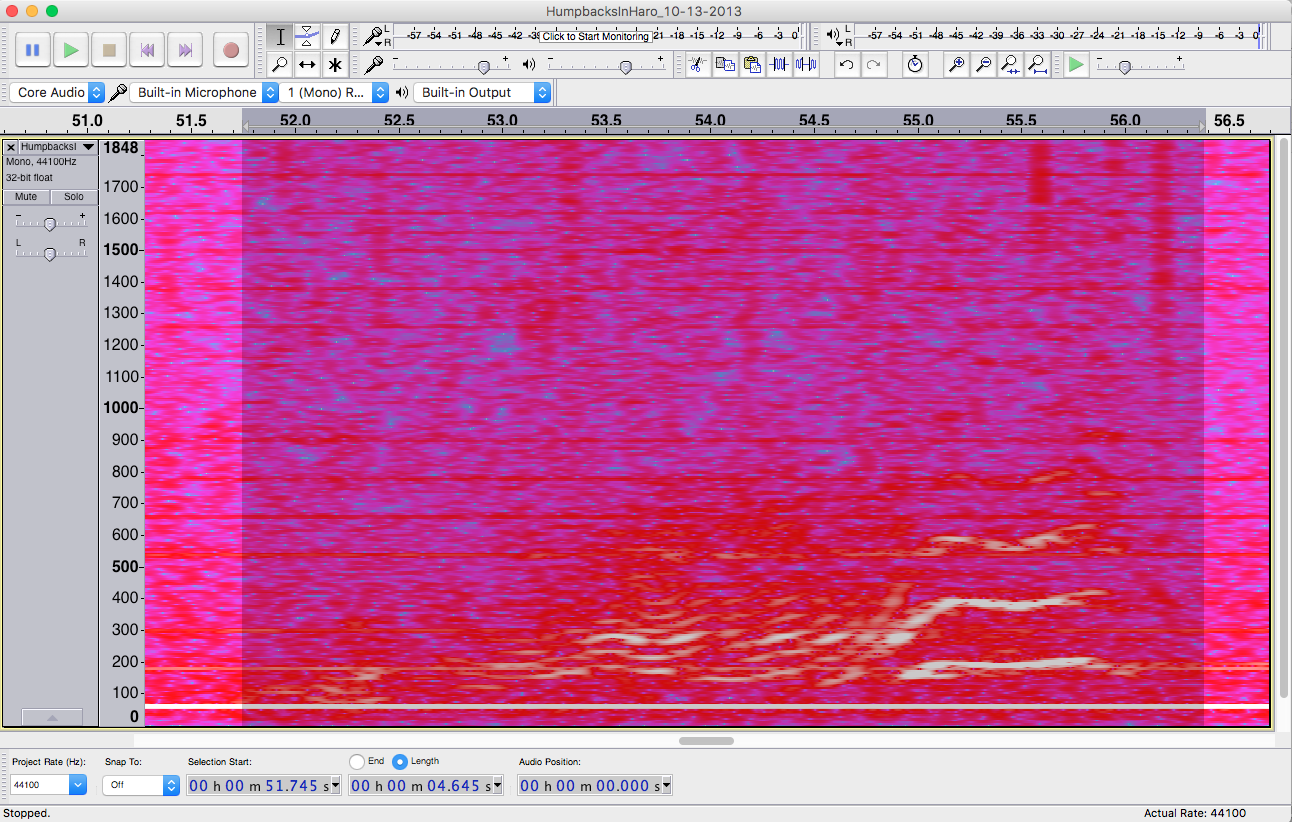Viewport: 1292px width, 822px height.
Task: Mute the Humpbacks track
Action: point(26,197)
